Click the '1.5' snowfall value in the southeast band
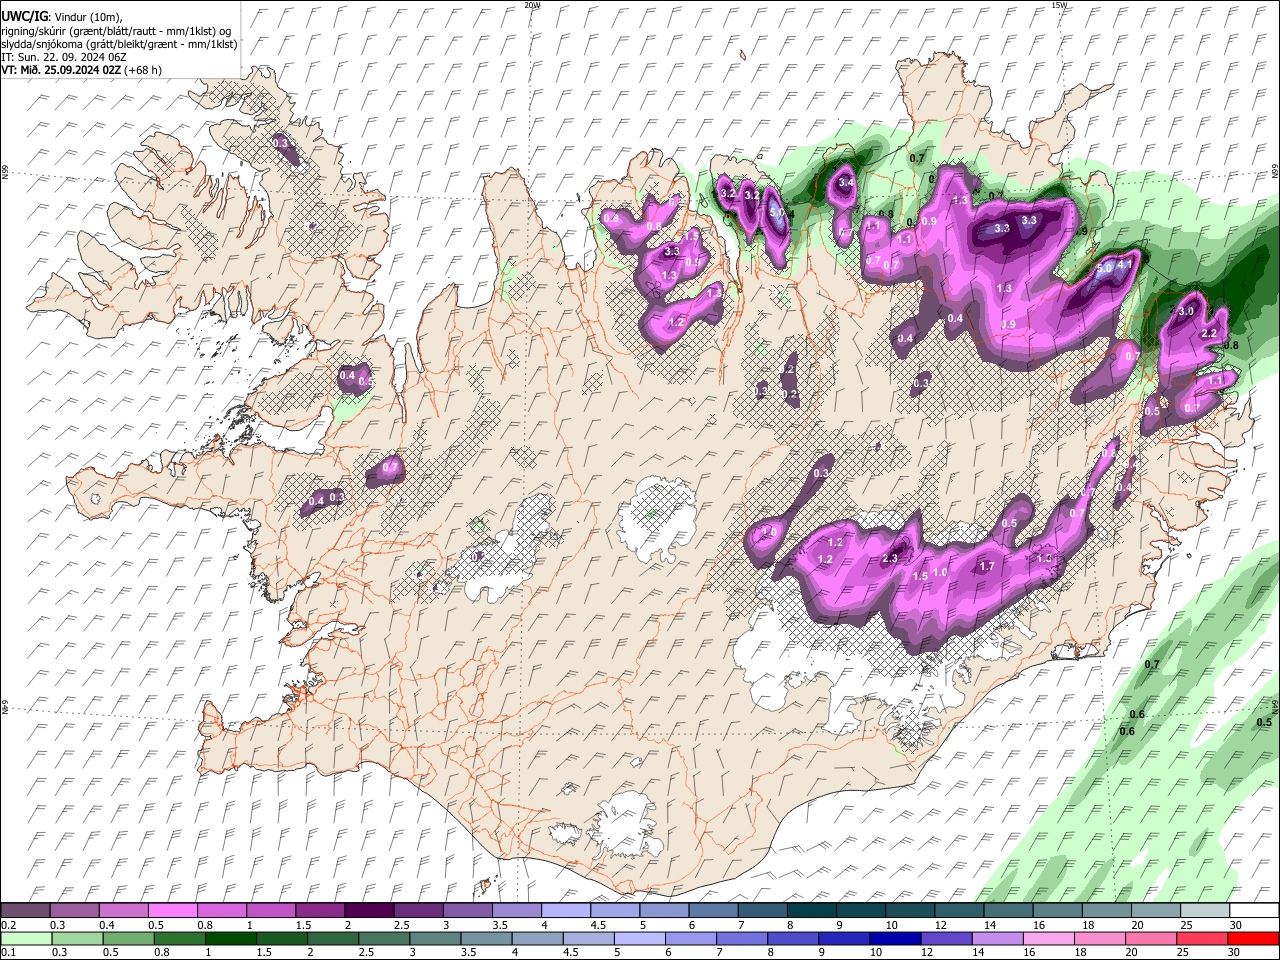The width and height of the screenshot is (1280, 960). point(920,576)
